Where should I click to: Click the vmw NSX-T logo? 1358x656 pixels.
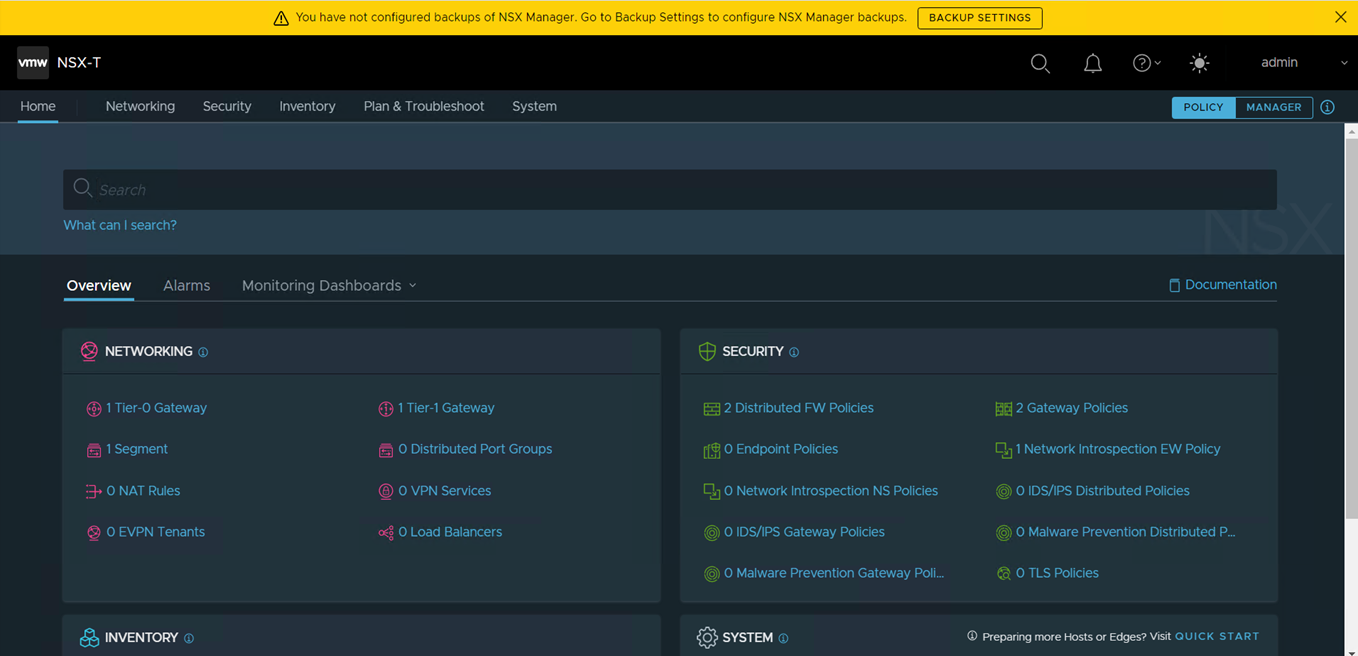[33, 62]
